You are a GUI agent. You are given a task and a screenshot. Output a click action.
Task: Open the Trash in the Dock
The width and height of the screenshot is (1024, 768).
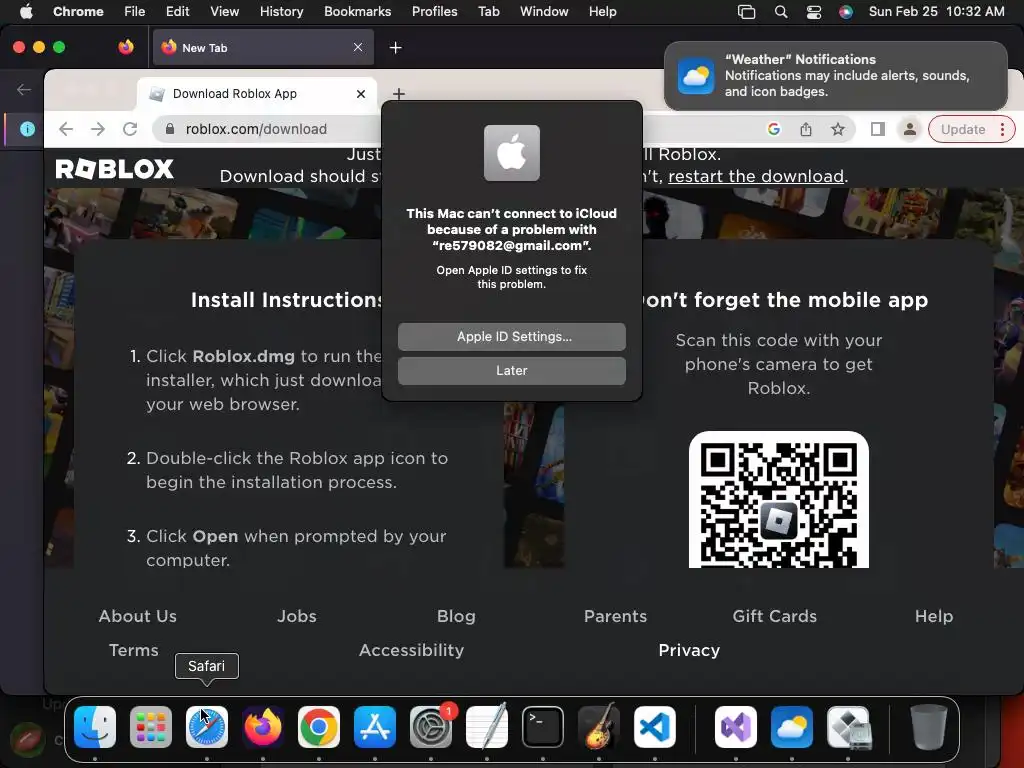tap(929, 727)
